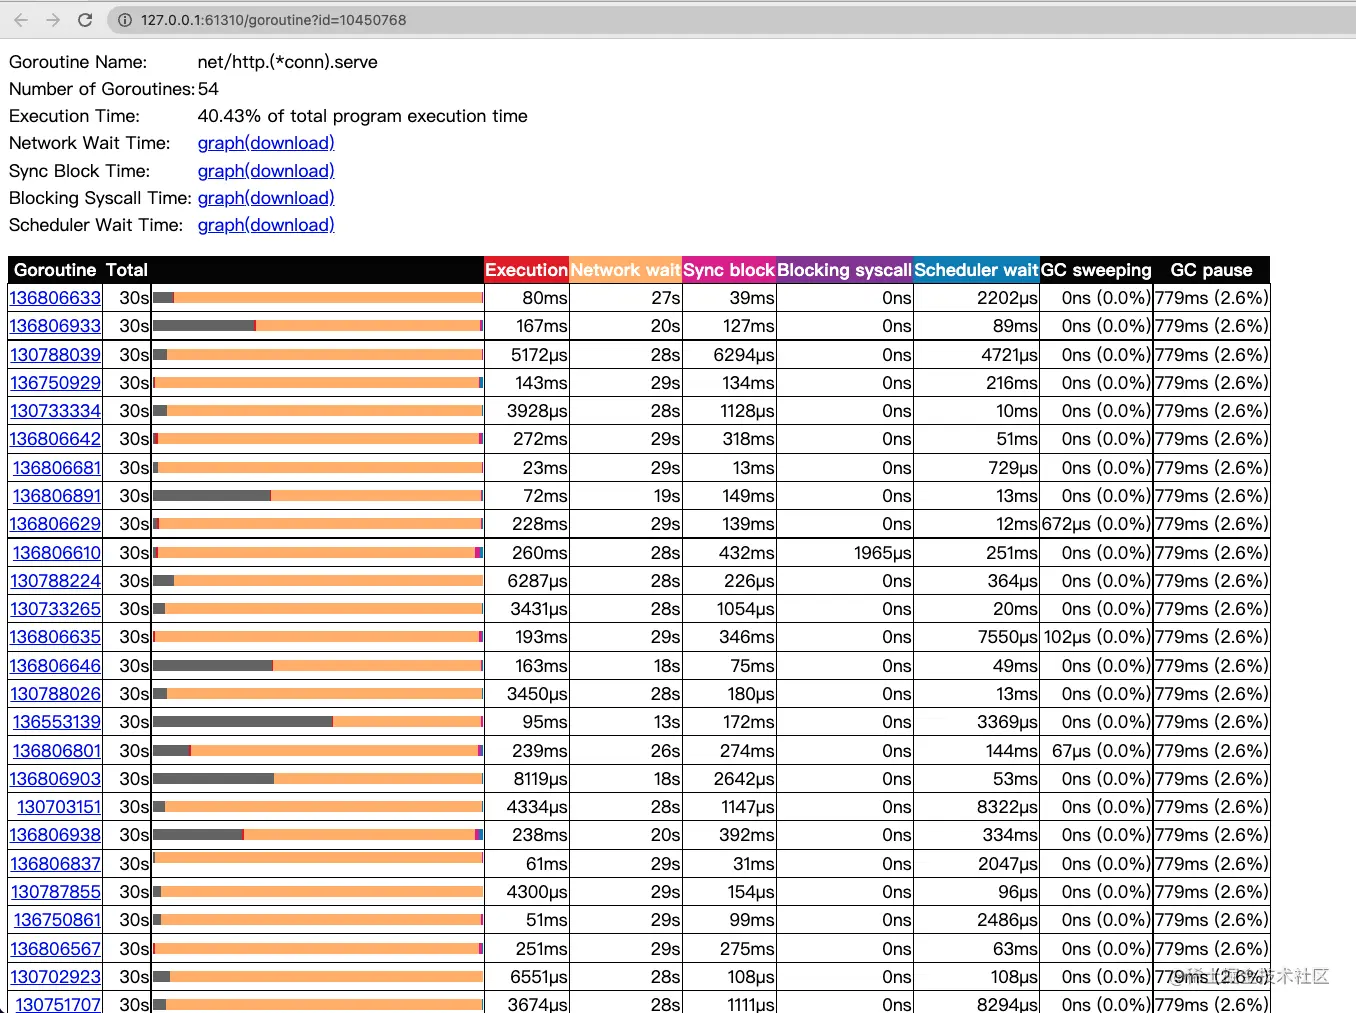Click the 6294µs sync block cell

(x=729, y=355)
